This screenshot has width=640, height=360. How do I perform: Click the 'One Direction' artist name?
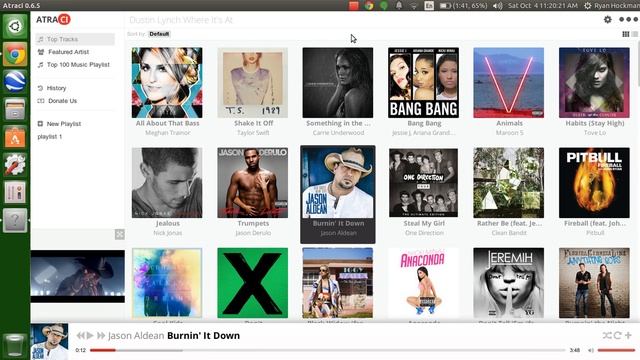(x=424, y=233)
